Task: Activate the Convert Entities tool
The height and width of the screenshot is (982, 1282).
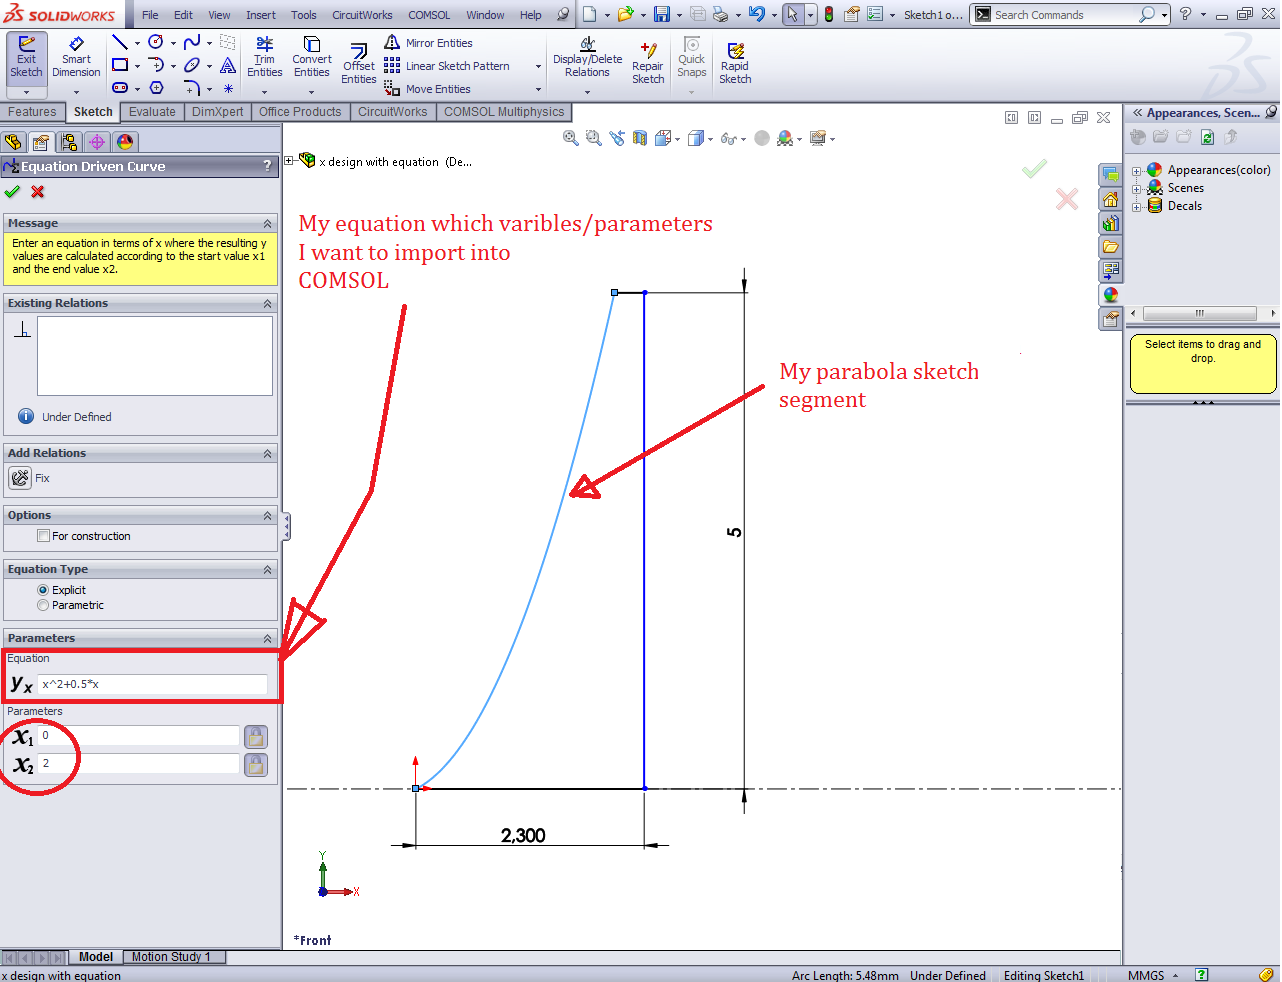Action: point(312,57)
